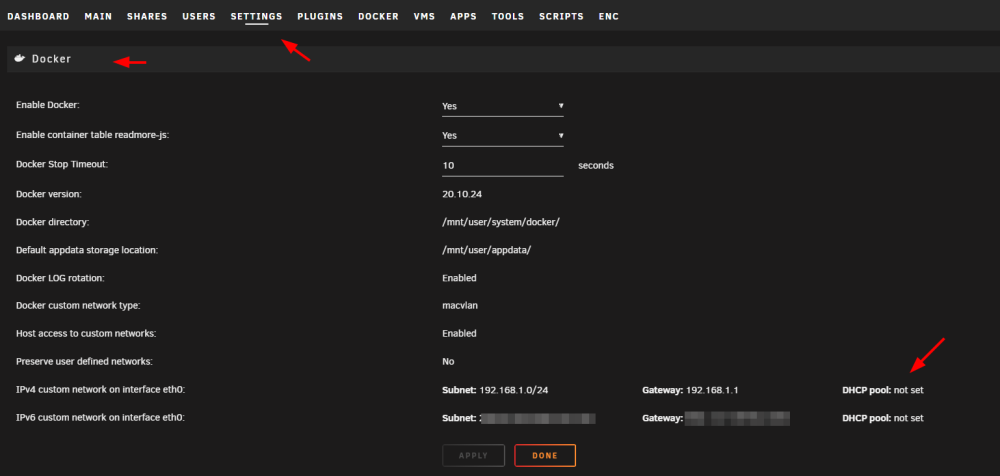Click the IPv4 Subnet 192.168.1.0/24 text
Screen dimensions: 1000x476
click(495, 389)
